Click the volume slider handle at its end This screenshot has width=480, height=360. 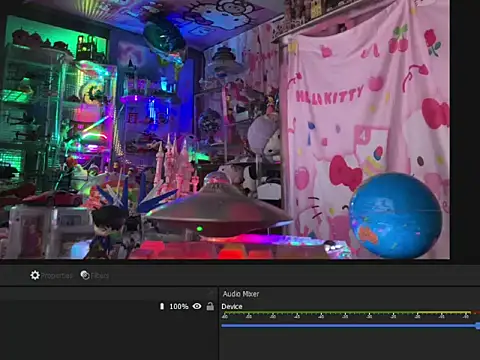478,326
